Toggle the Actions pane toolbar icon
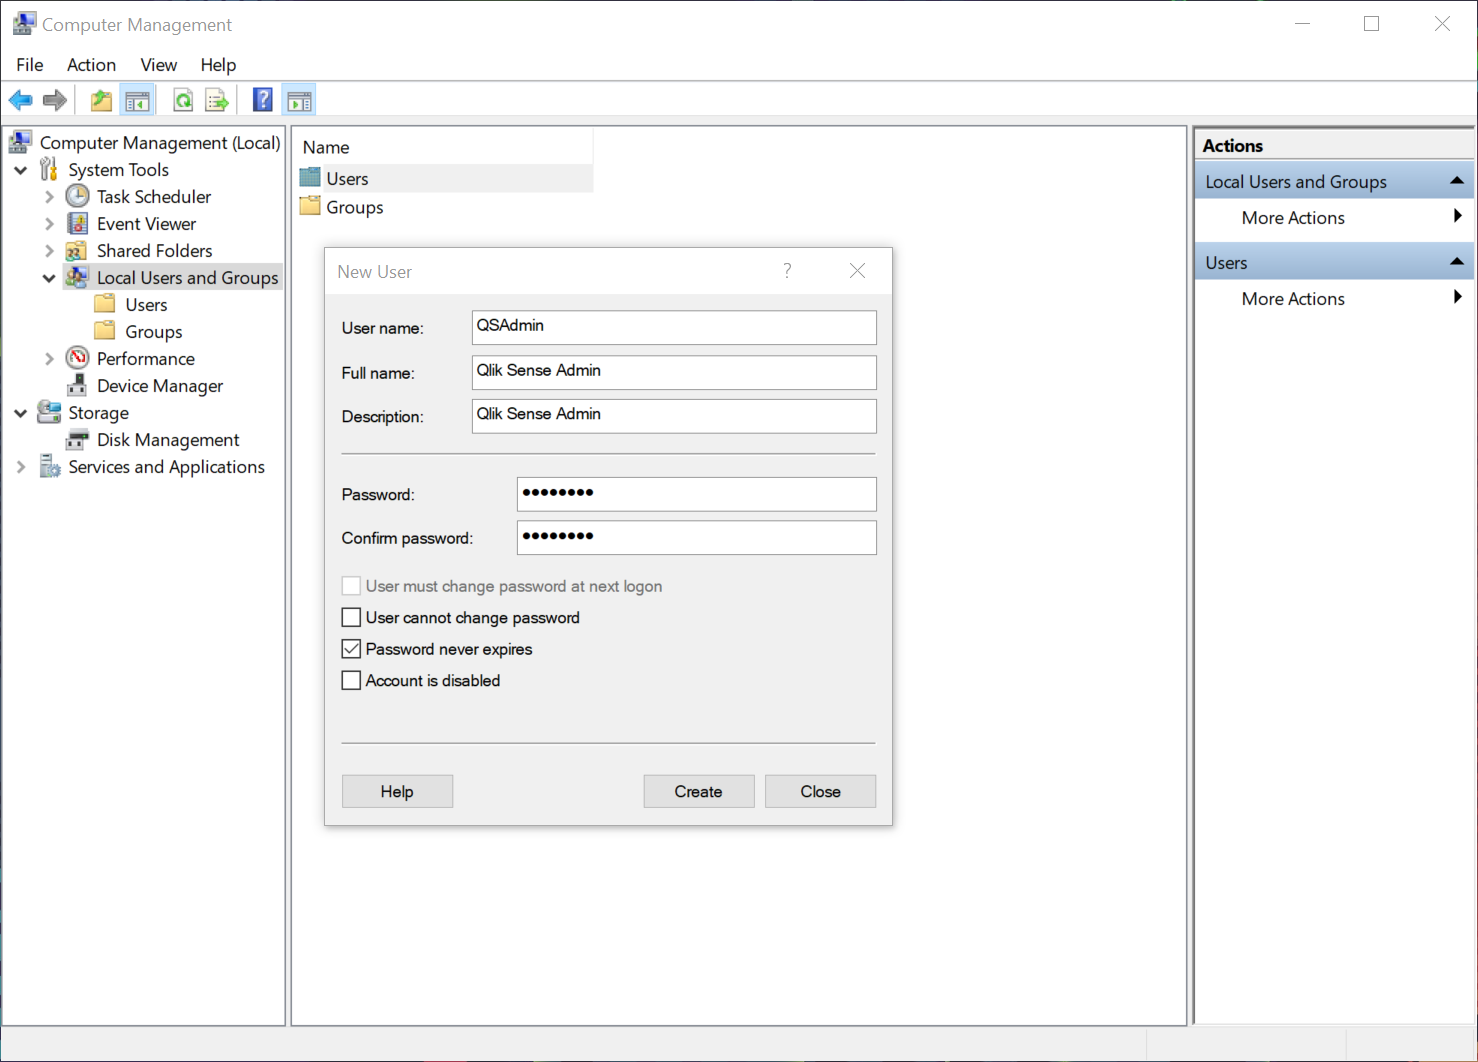This screenshot has width=1478, height=1062. coord(299,99)
